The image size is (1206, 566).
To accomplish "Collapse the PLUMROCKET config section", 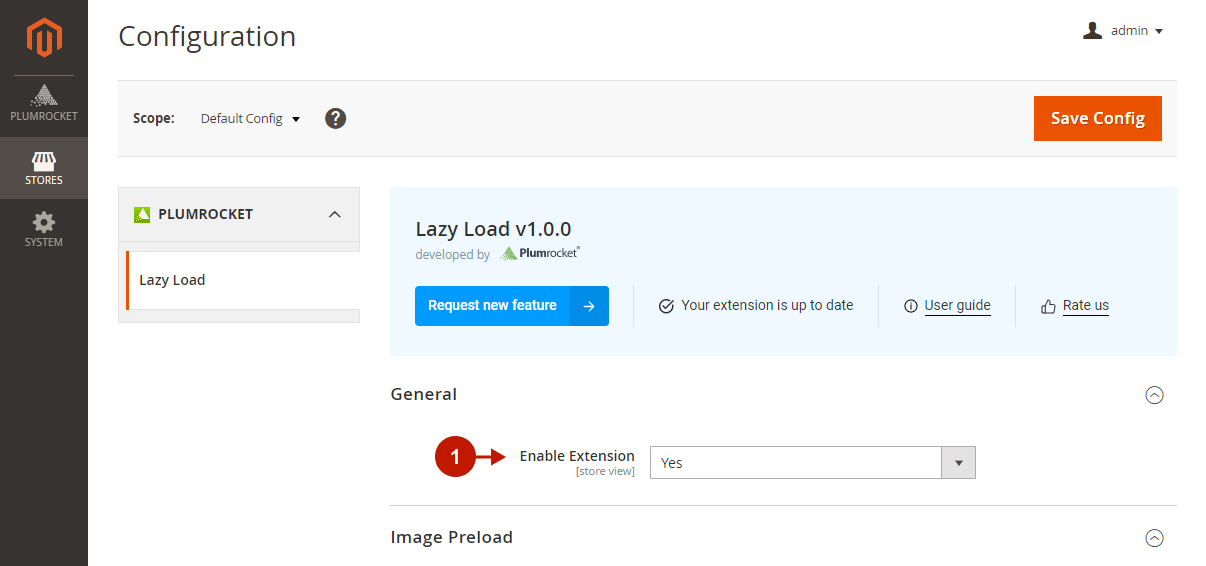I will (x=335, y=214).
